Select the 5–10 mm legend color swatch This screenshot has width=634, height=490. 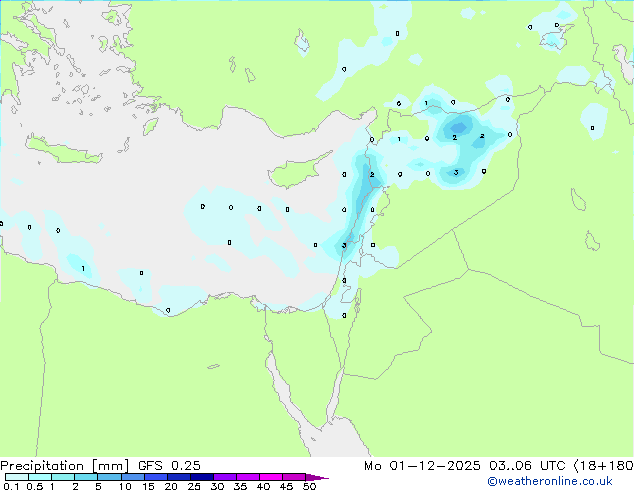109,477
